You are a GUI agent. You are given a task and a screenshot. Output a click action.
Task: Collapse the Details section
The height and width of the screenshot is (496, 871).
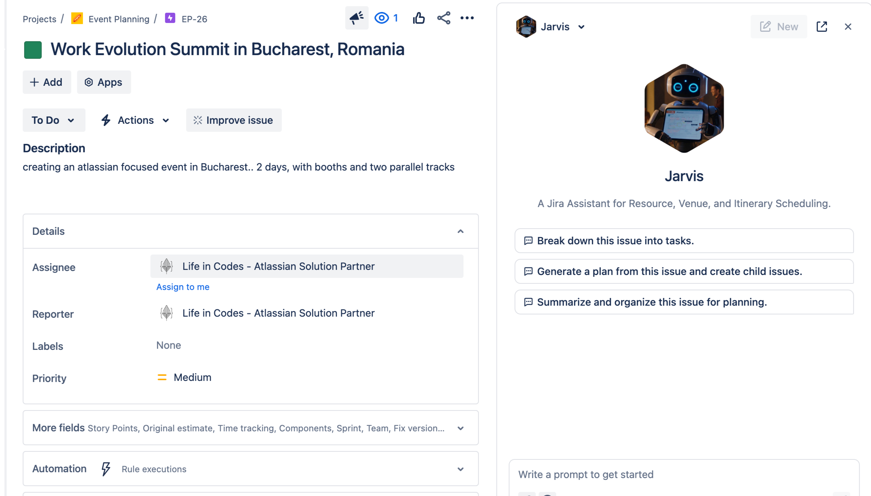[460, 231]
